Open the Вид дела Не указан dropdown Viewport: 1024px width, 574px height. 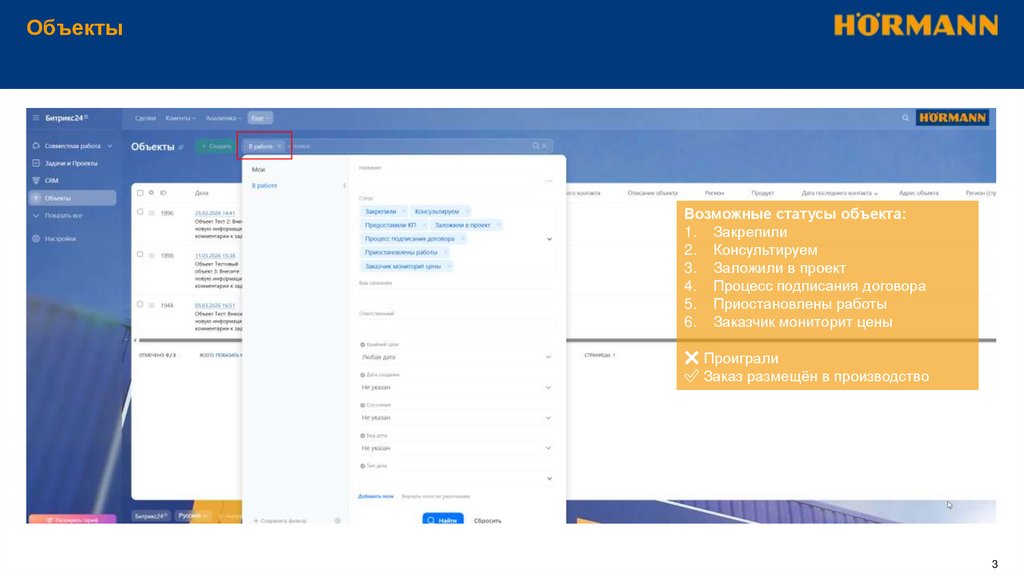456,448
